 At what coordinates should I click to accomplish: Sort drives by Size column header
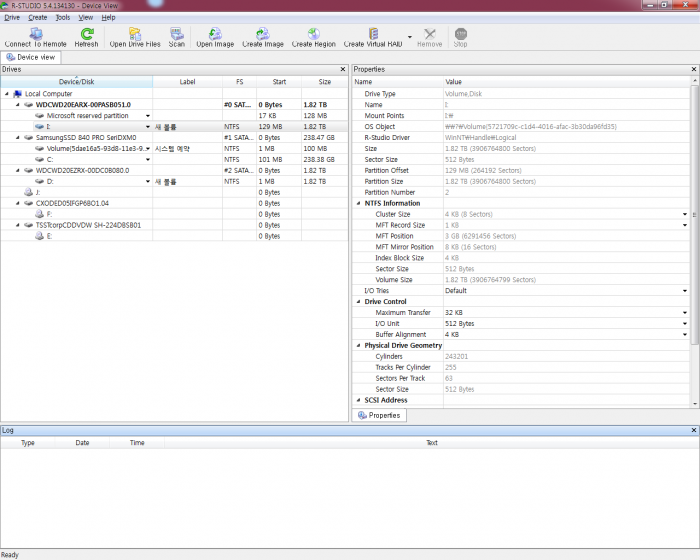(x=325, y=82)
